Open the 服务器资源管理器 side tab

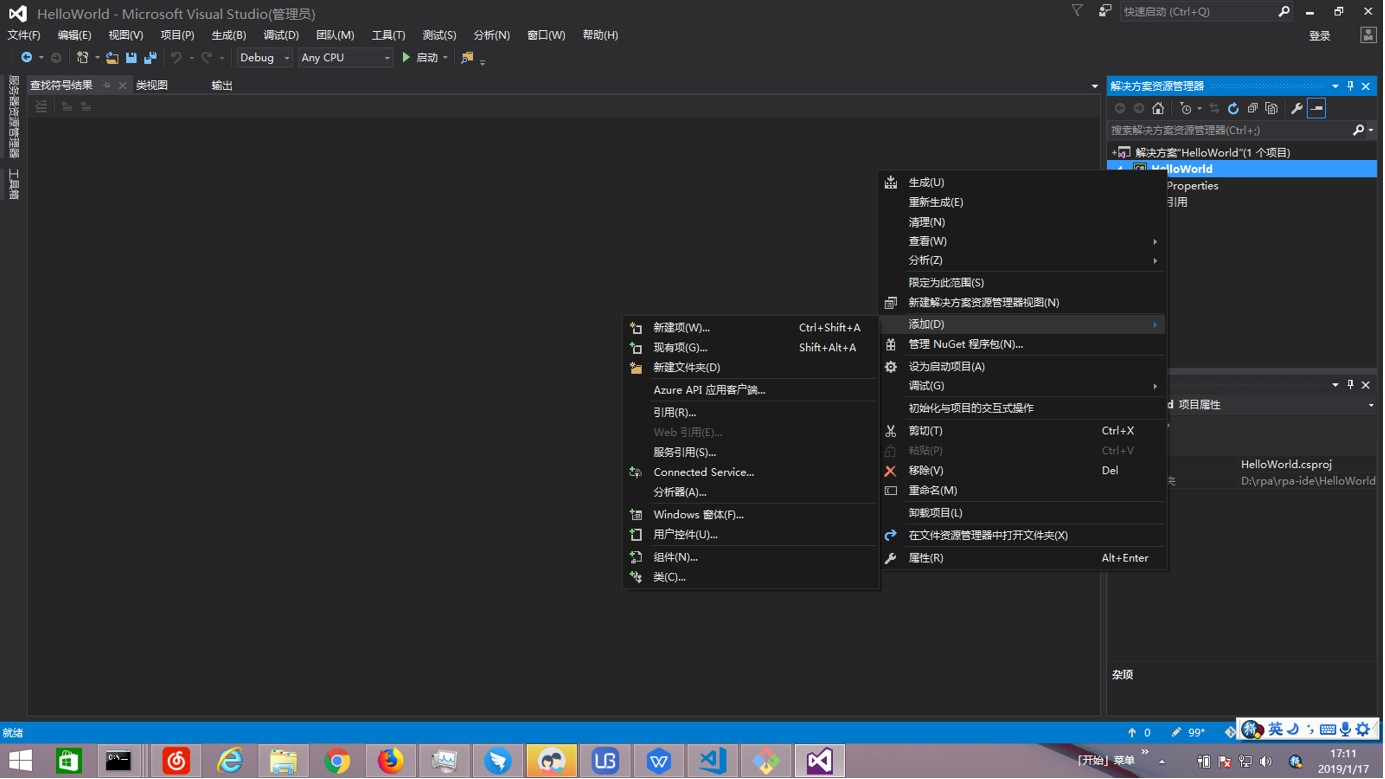pos(14,117)
